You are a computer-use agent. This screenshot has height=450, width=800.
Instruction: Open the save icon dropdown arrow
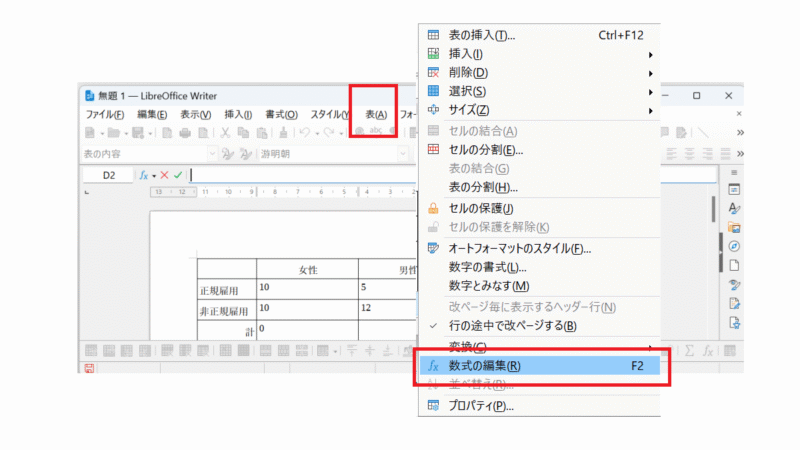[x=151, y=134]
